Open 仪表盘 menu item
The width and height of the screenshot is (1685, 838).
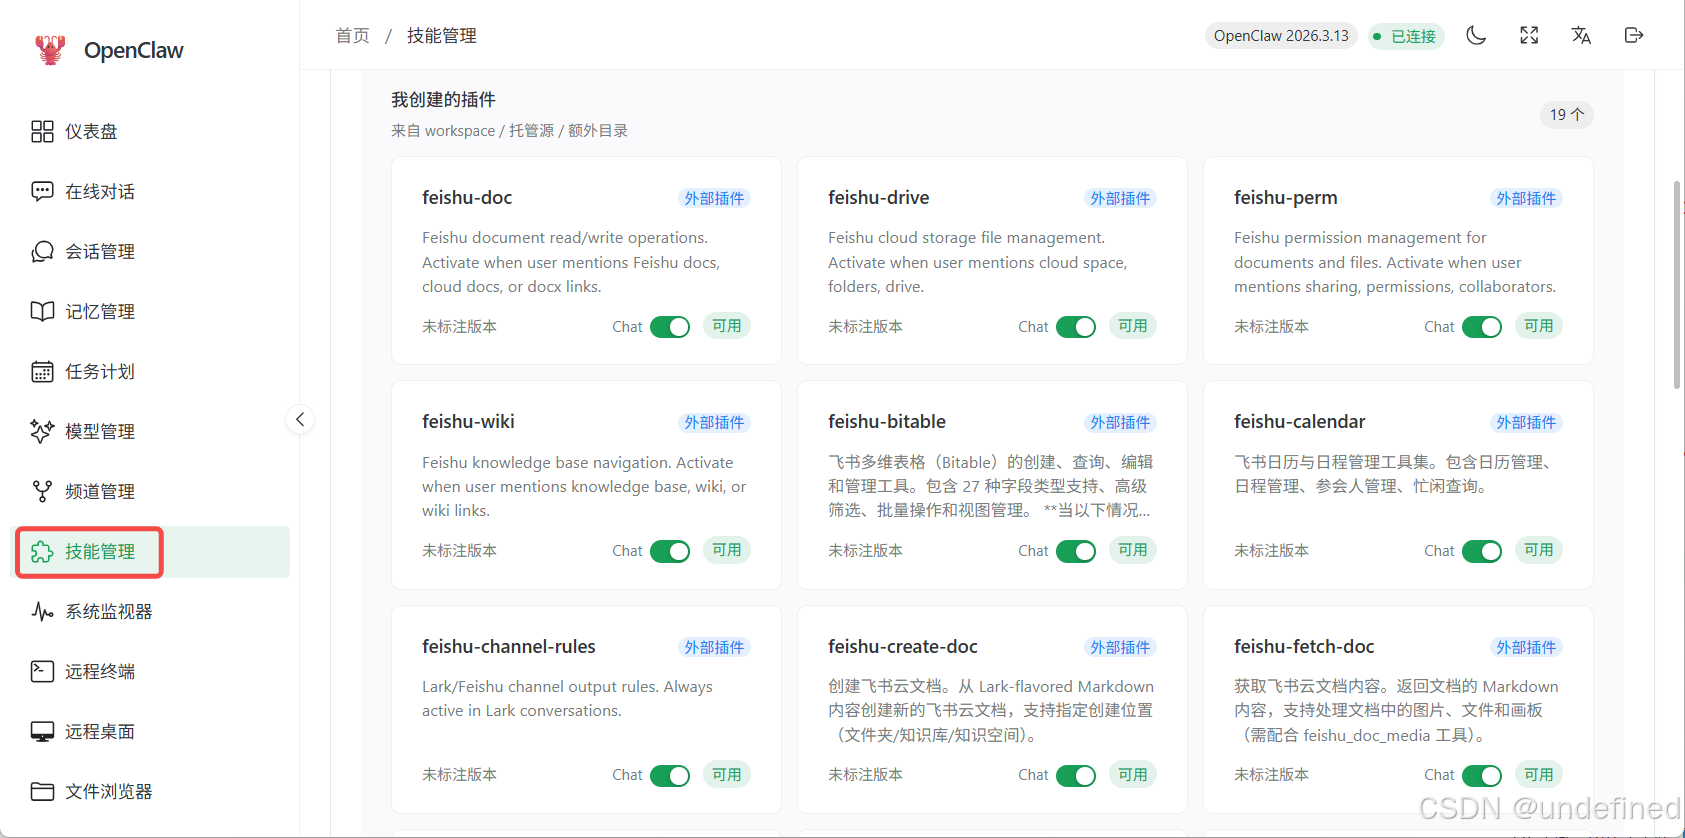pos(150,132)
